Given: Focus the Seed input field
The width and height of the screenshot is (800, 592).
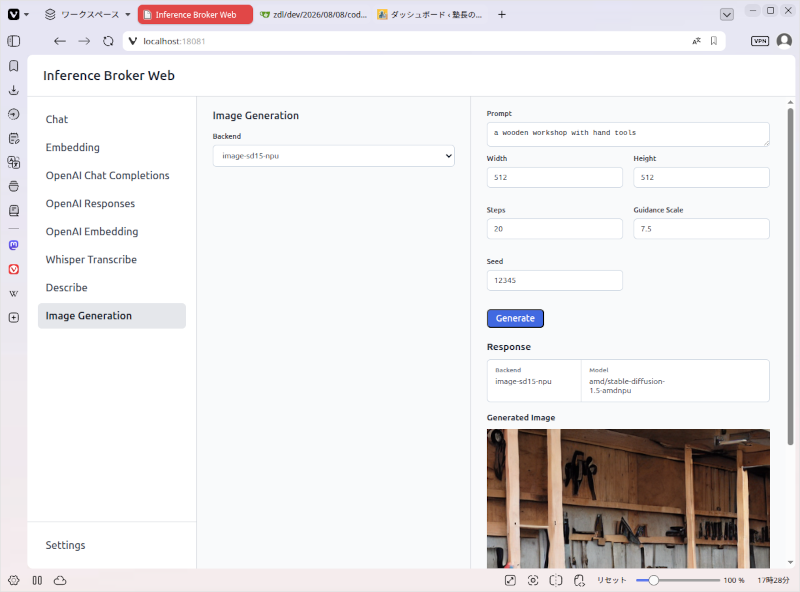Looking at the screenshot, I should click(555, 280).
